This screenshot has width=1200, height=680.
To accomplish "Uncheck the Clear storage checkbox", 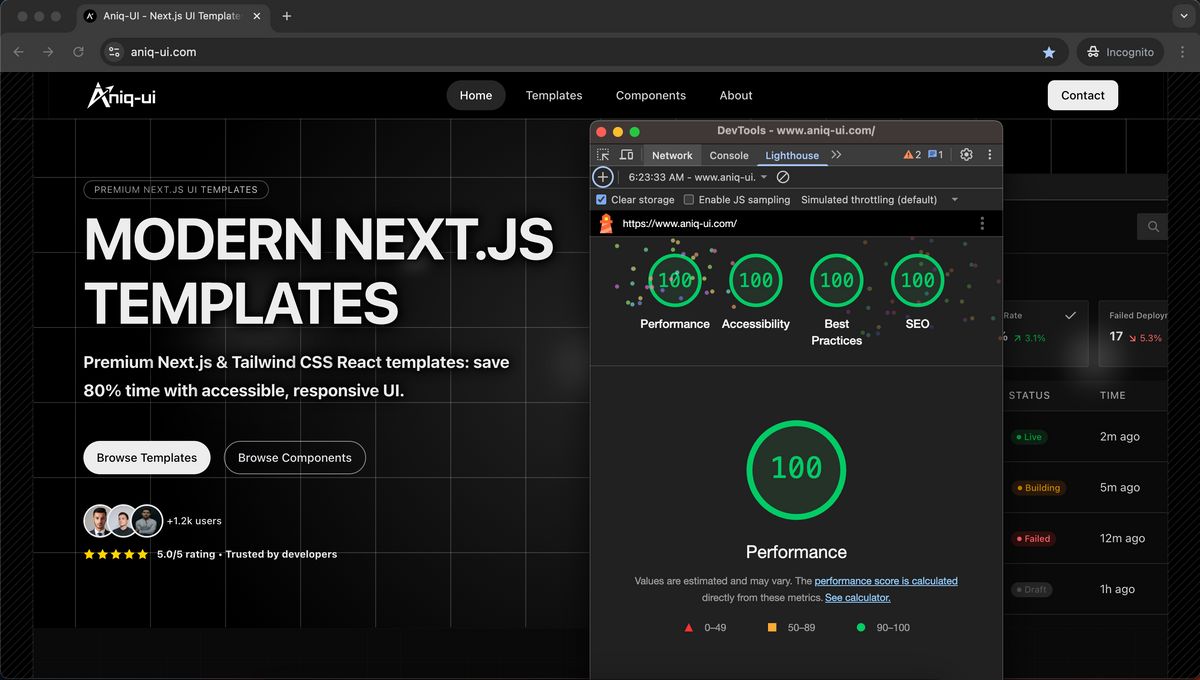I will [601, 199].
